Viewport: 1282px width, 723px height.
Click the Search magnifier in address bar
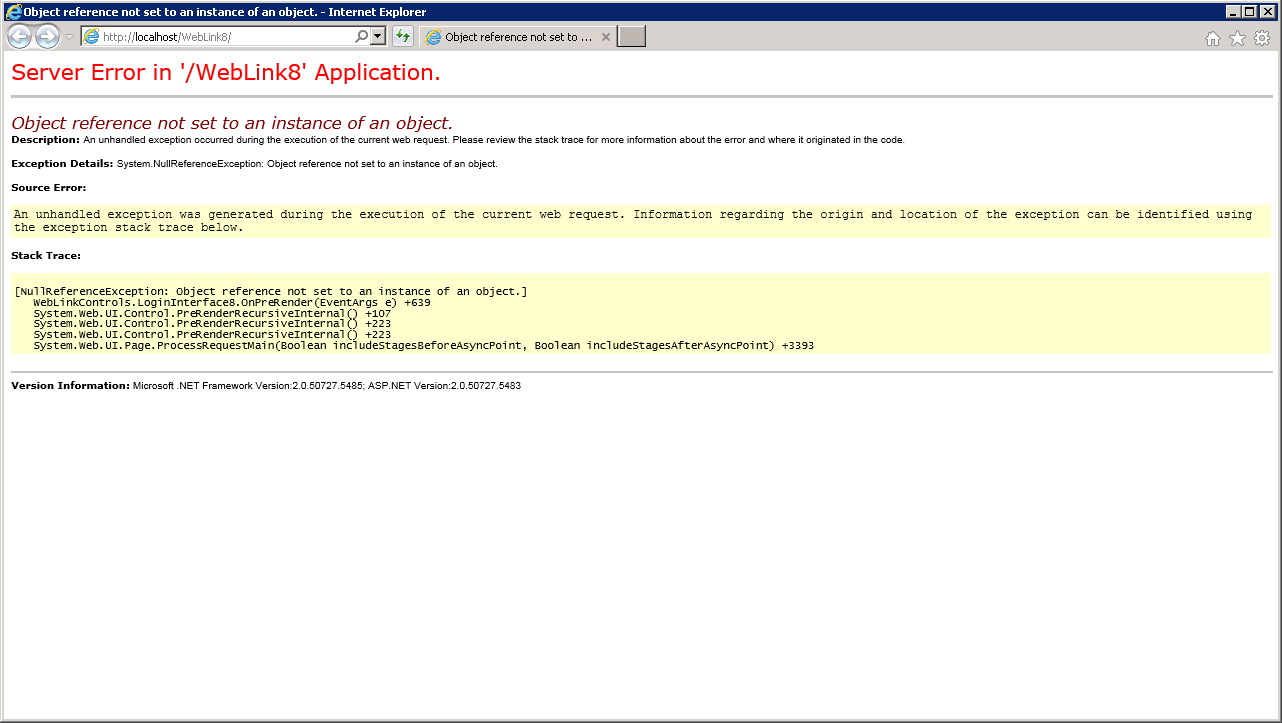pos(362,37)
